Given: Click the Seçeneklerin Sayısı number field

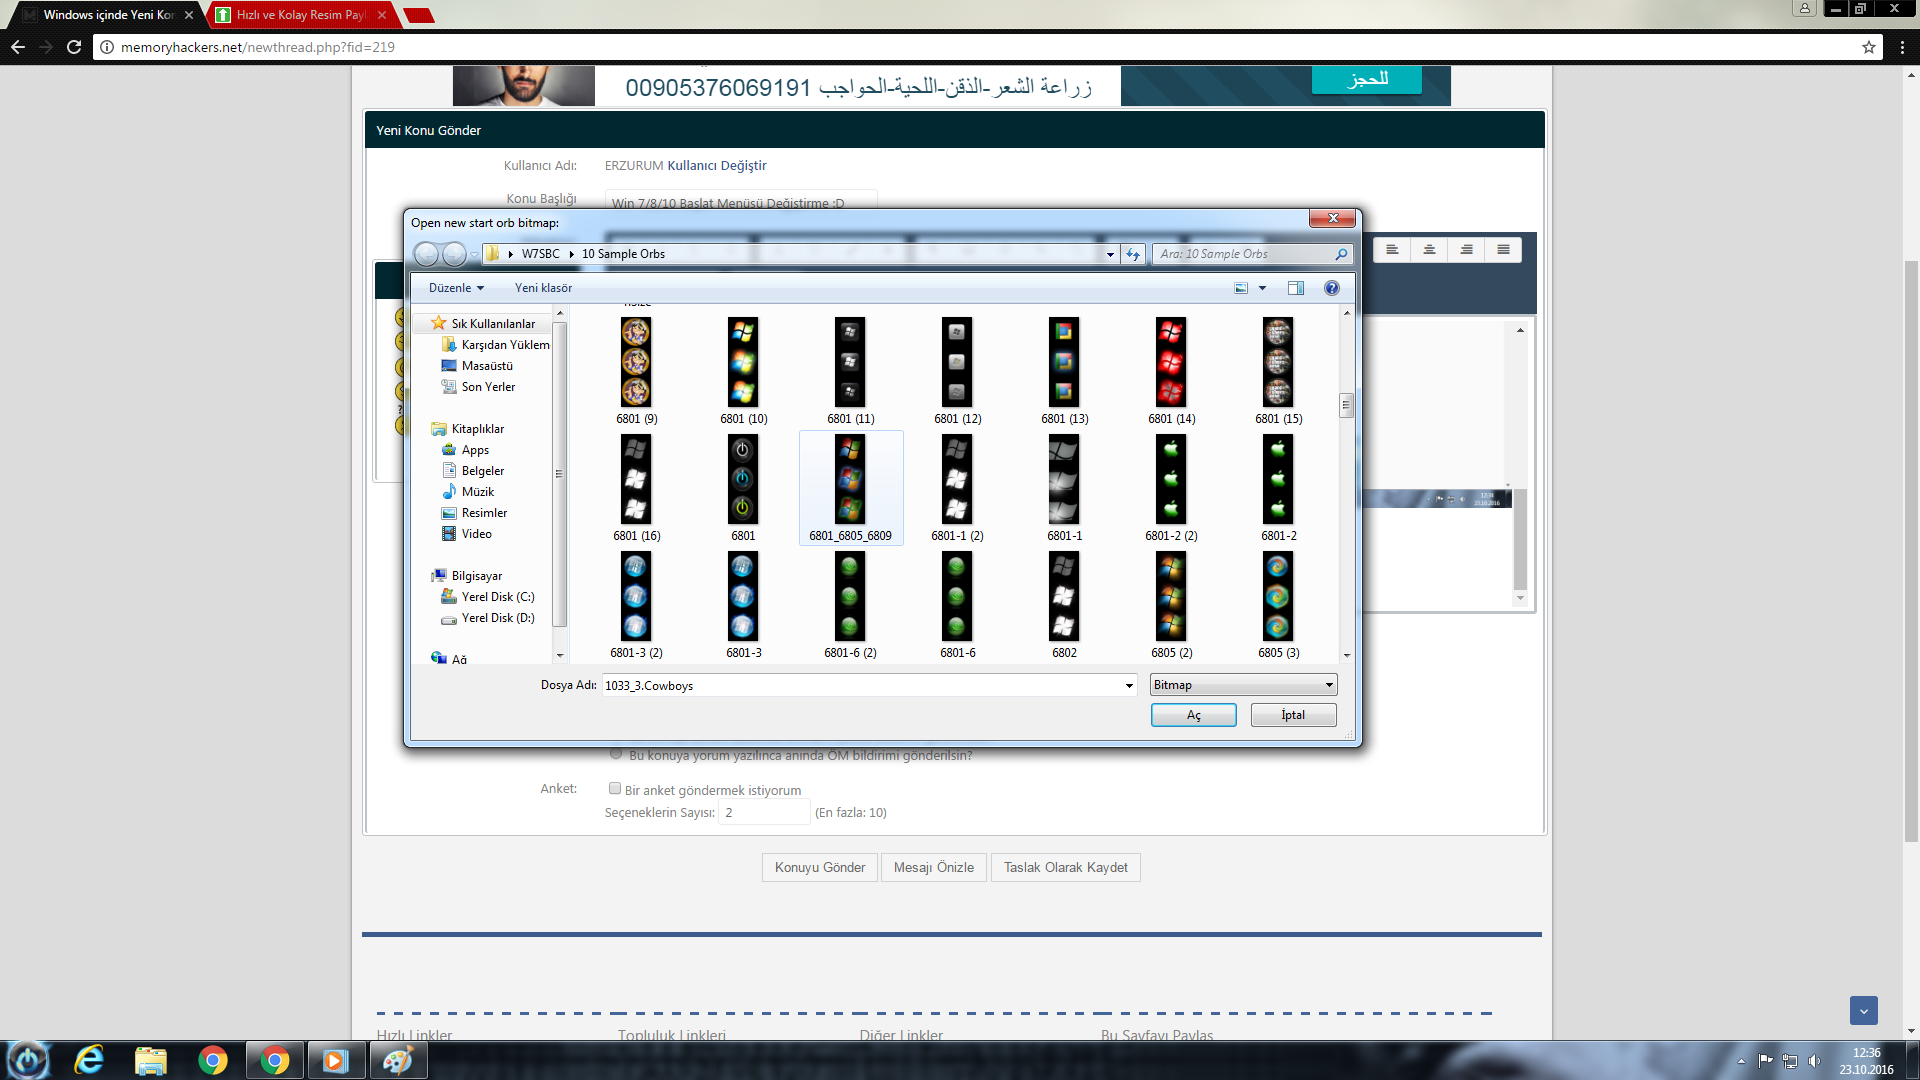Looking at the screenshot, I should click(764, 812).
